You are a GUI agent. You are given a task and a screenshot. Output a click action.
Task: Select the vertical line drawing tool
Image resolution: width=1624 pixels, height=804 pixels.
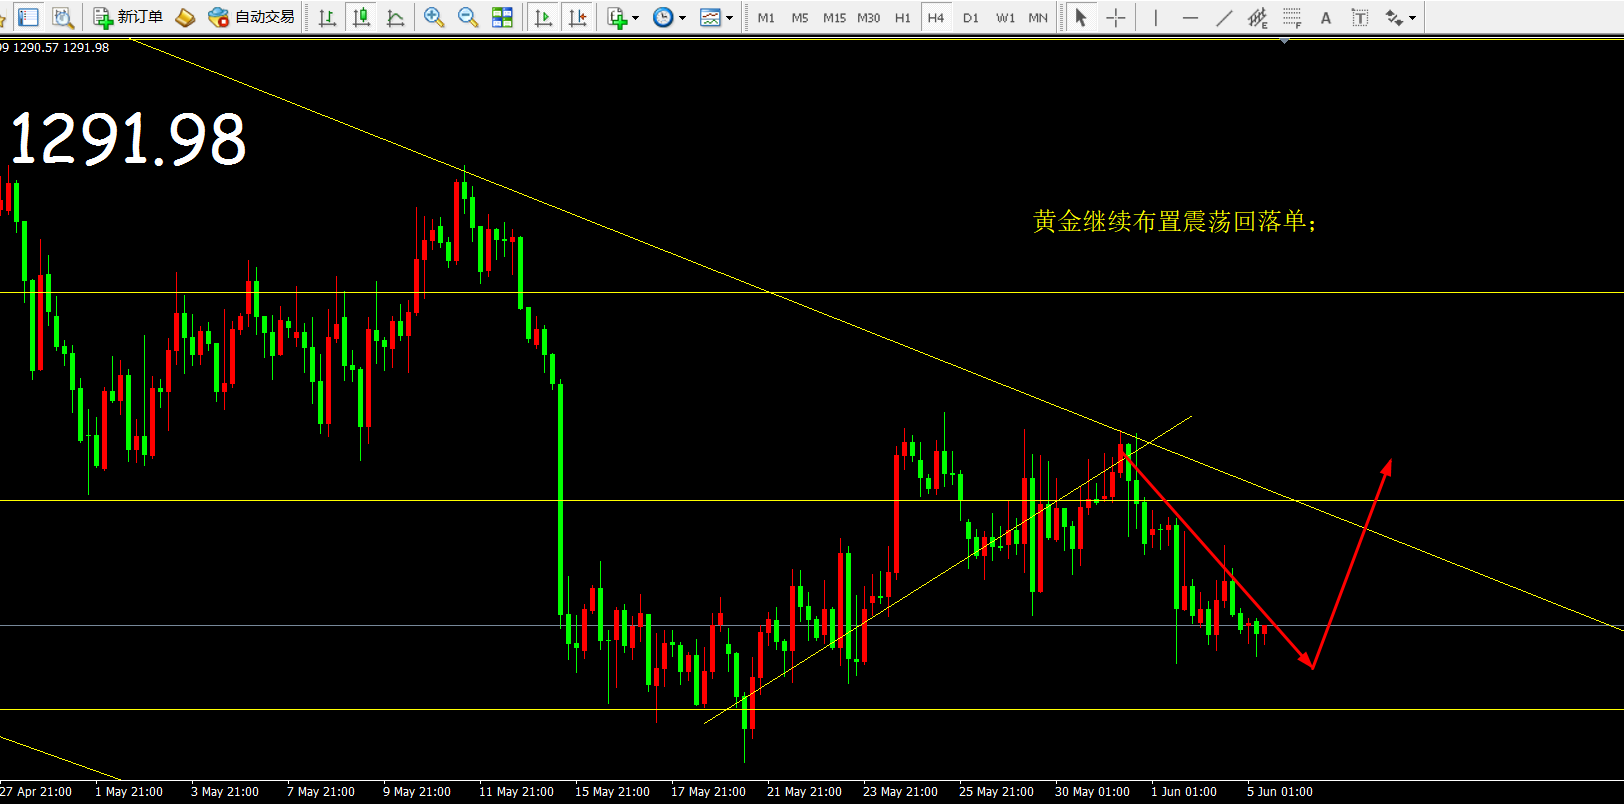(x=1156, y=17)
